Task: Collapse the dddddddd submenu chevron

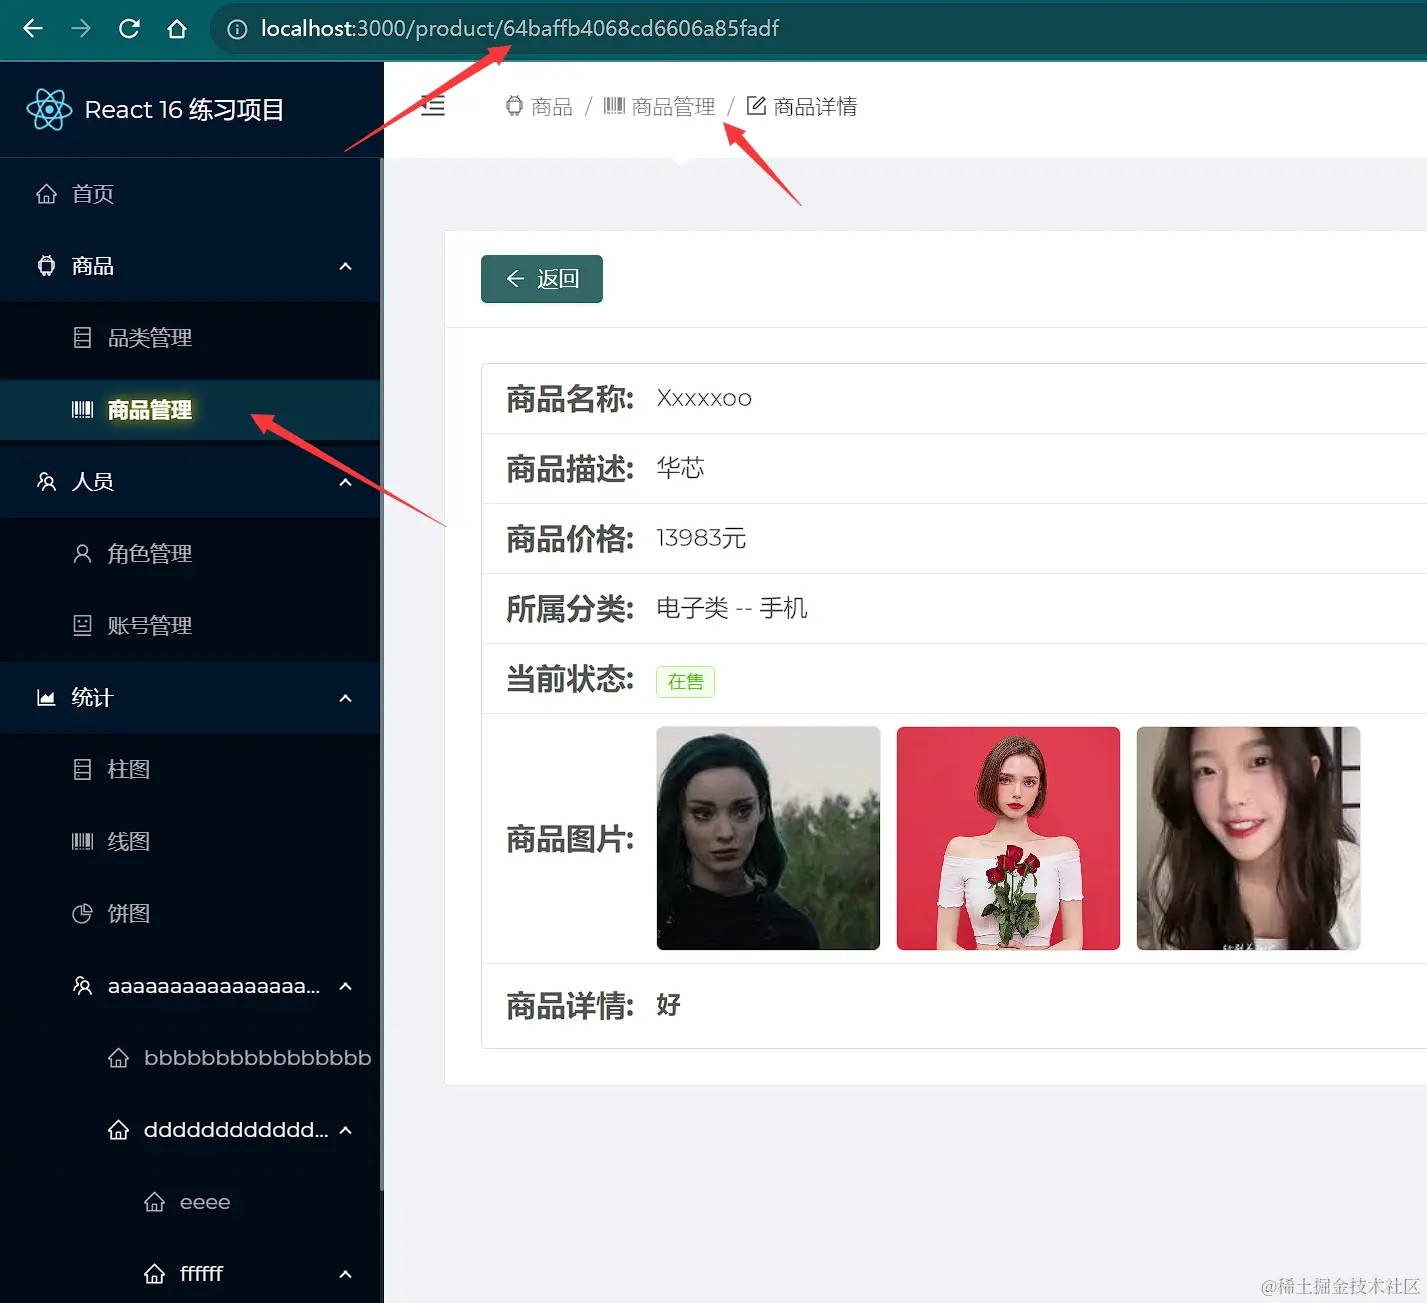Action: [x=346, y=1130]
